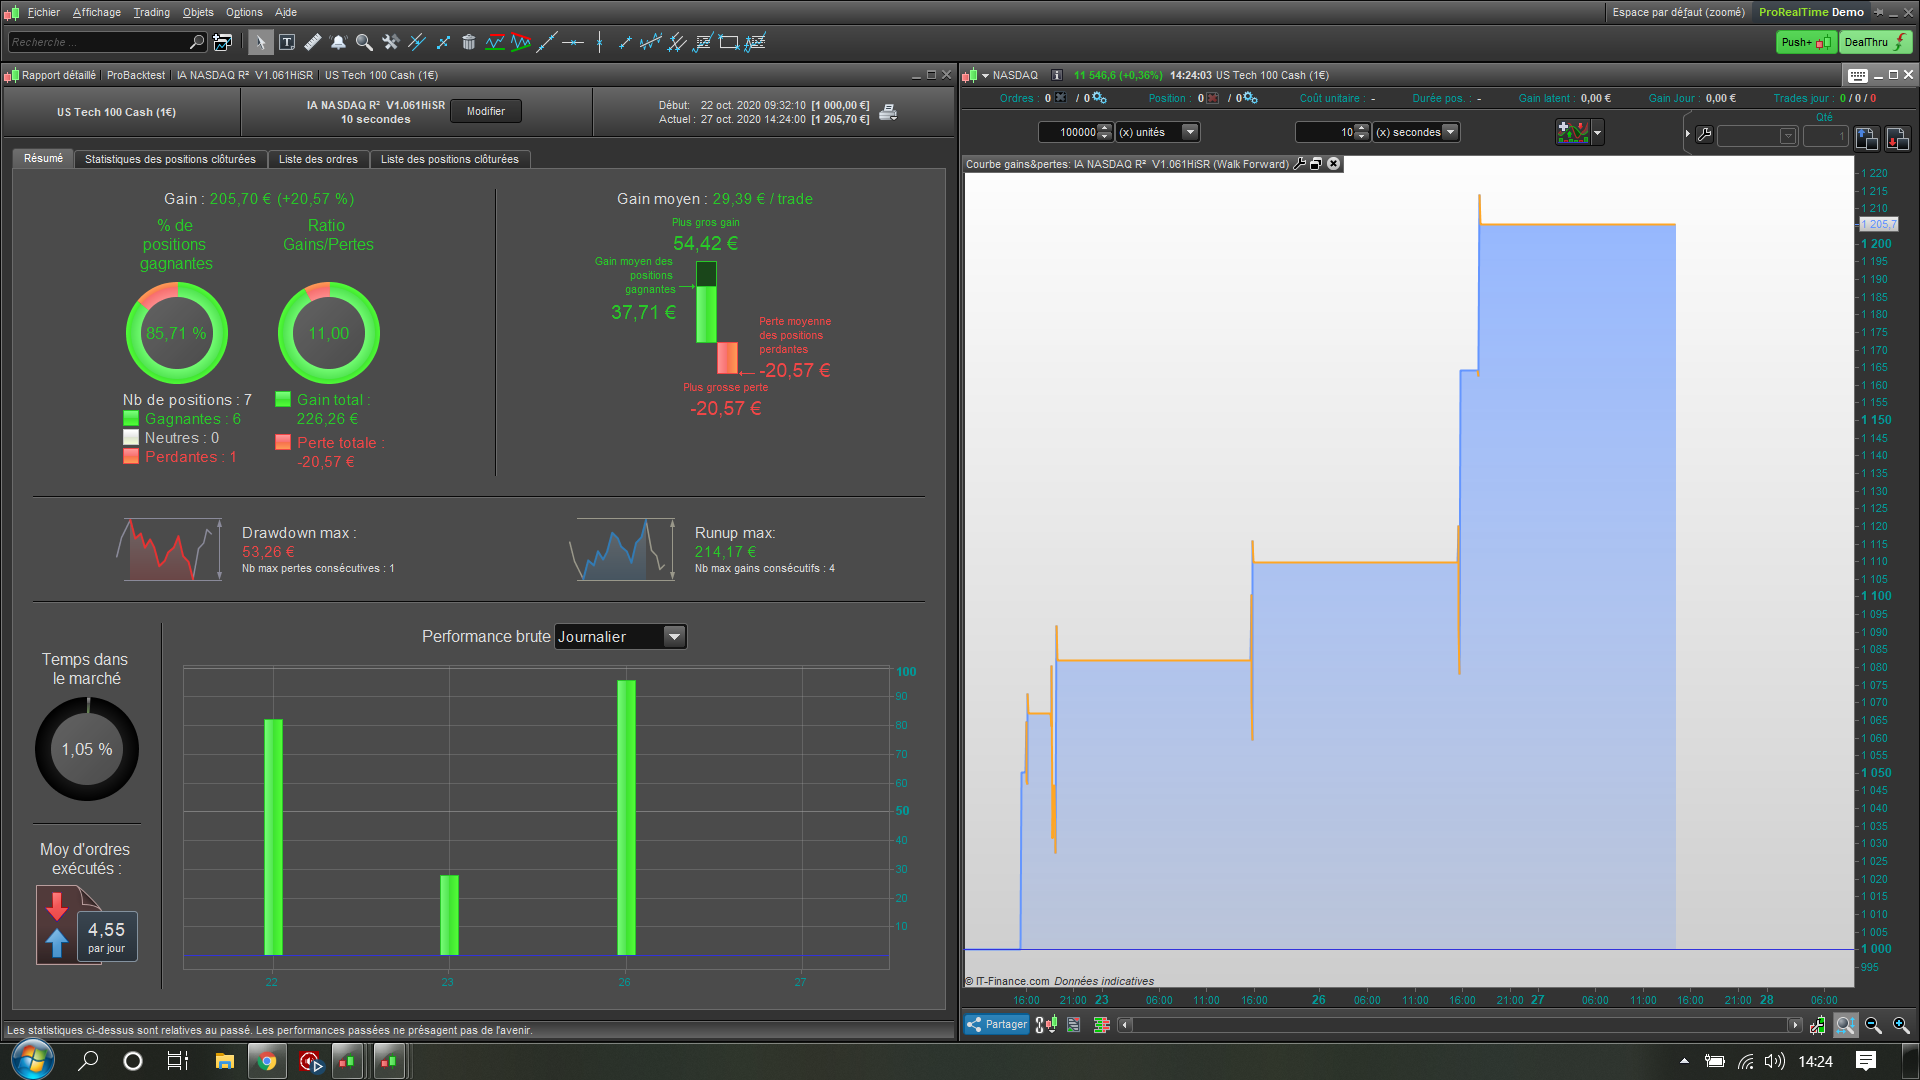
Task: Select the magnifying glass zoom tool
Action: (x=364, y=42)
